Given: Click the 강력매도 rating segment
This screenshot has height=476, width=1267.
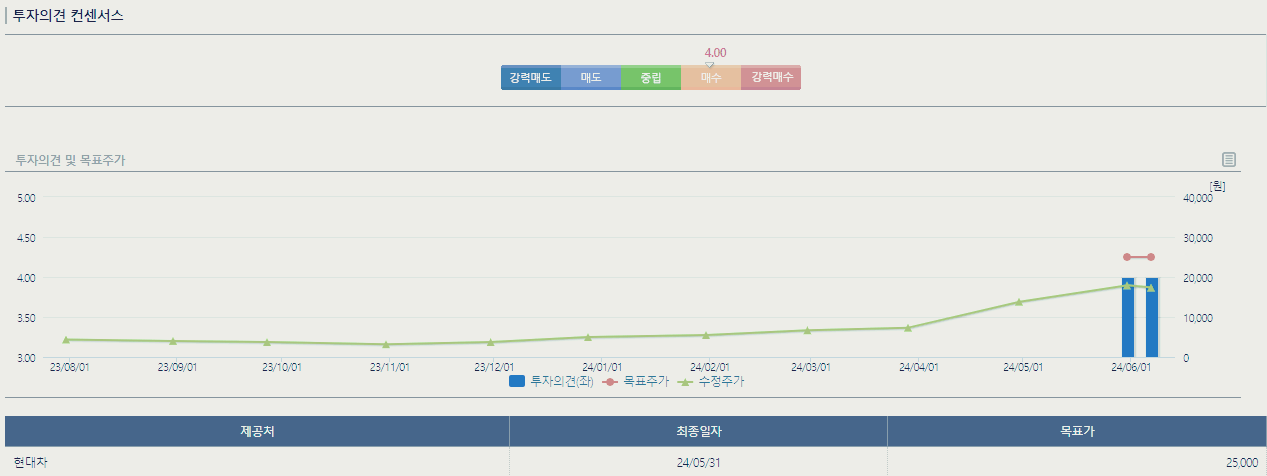Looking at the screenshot, I should coord(531,78).
